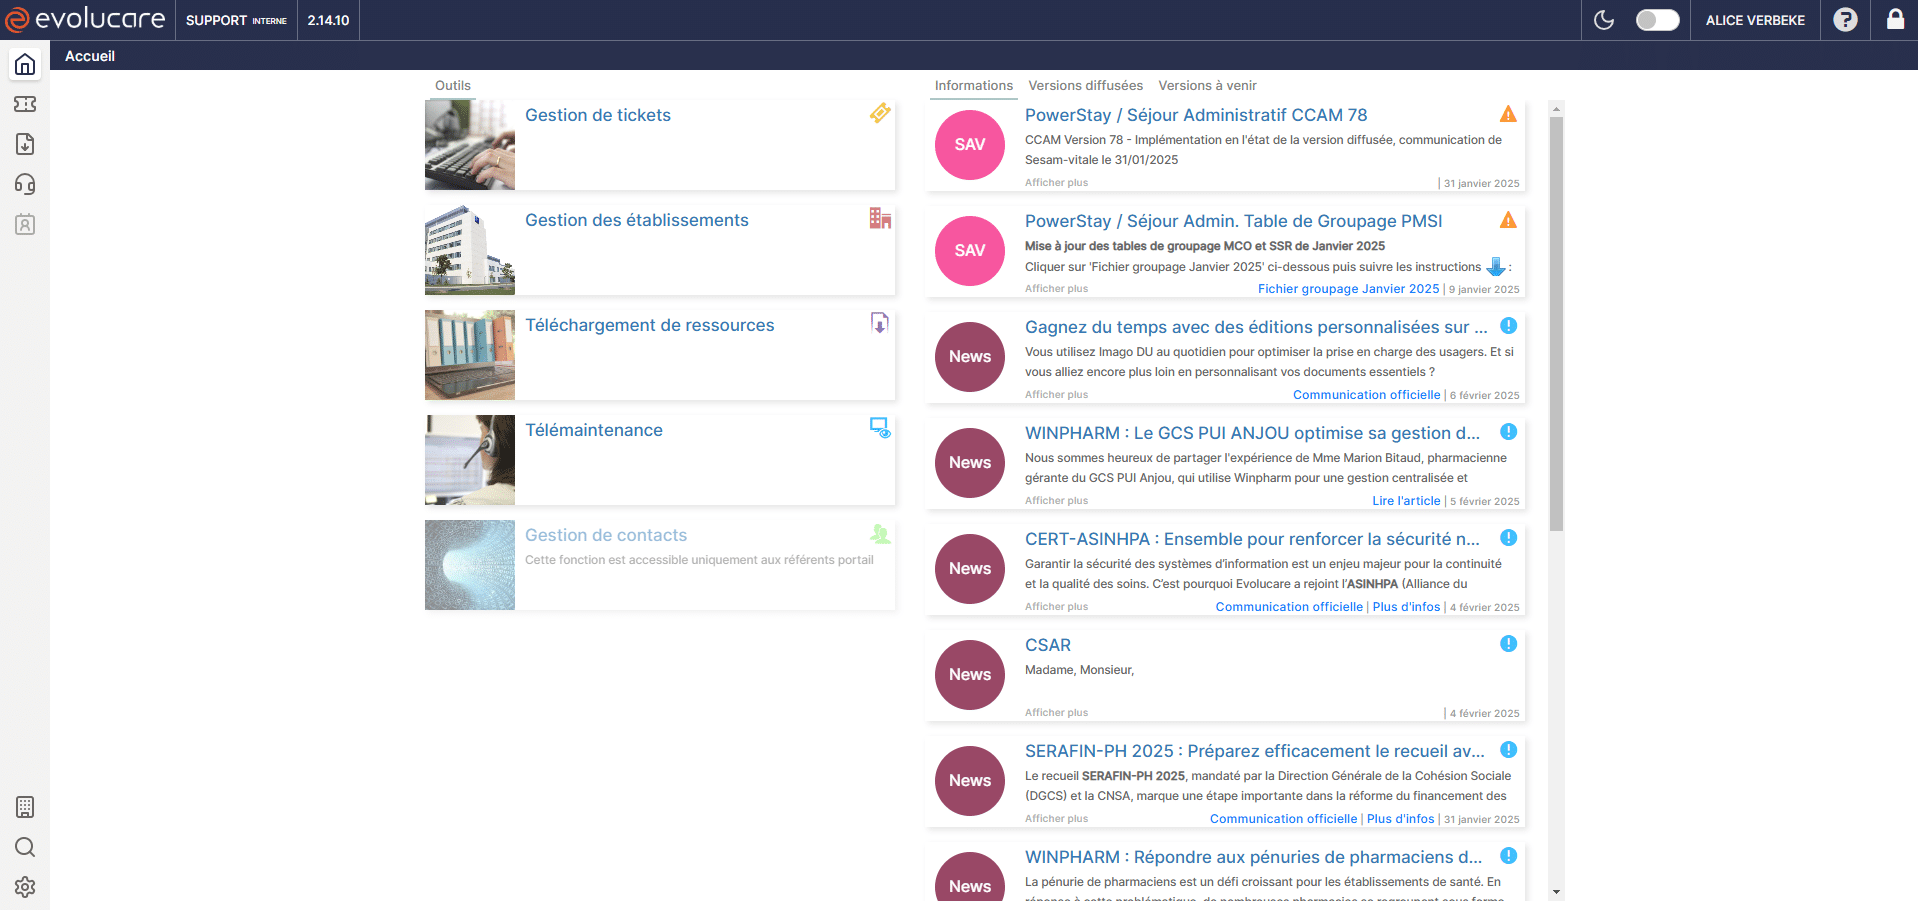
Task: Click the keyboard thumbnail of Gestion de tickets
Action: pyautogui.click(x=470, y=145)
